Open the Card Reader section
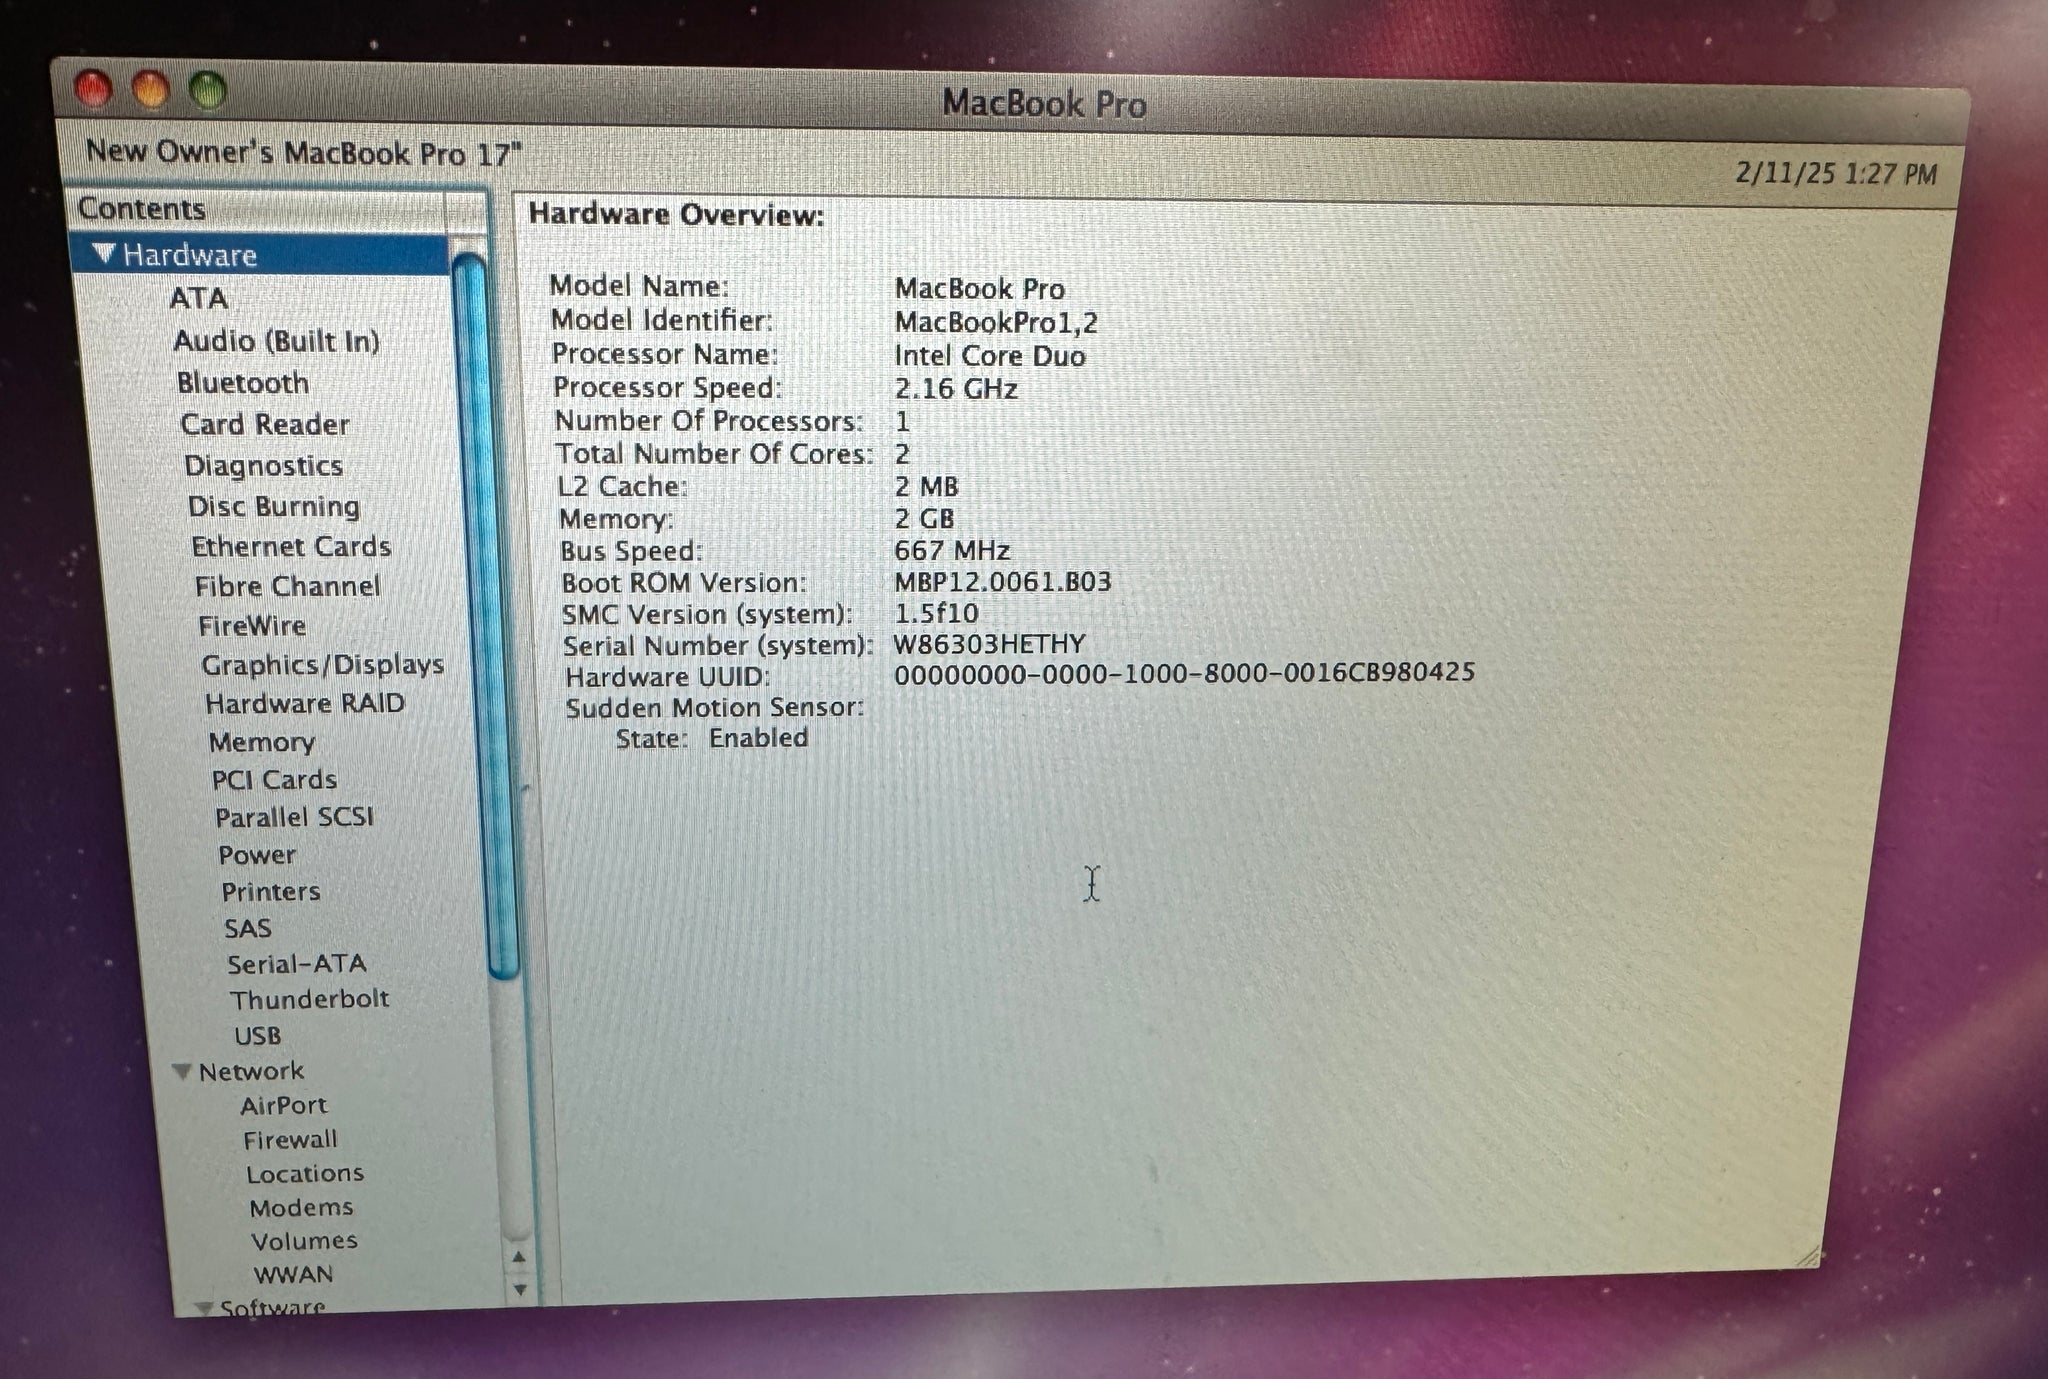Image resolution: width=2048 pixels, height=1379 pixels. click(265, 424)
